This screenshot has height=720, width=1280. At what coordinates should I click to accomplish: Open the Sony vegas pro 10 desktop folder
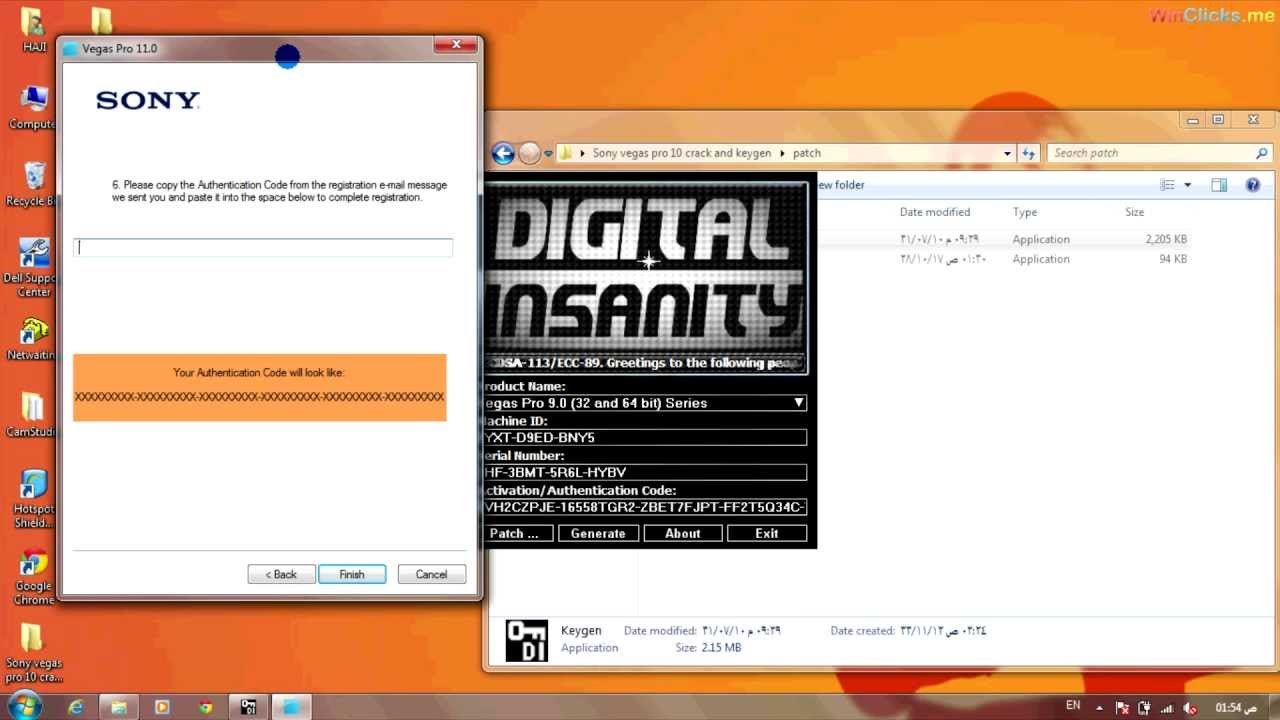click(x=33, y=655)
